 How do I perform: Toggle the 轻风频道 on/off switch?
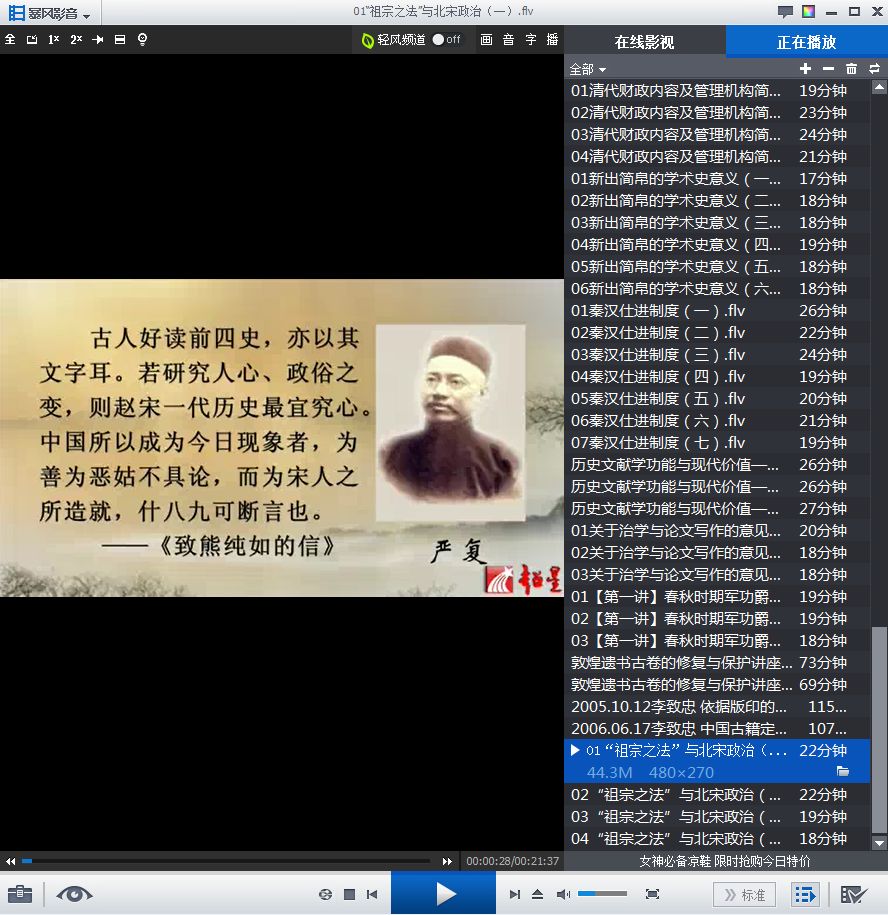click(446, 40)
